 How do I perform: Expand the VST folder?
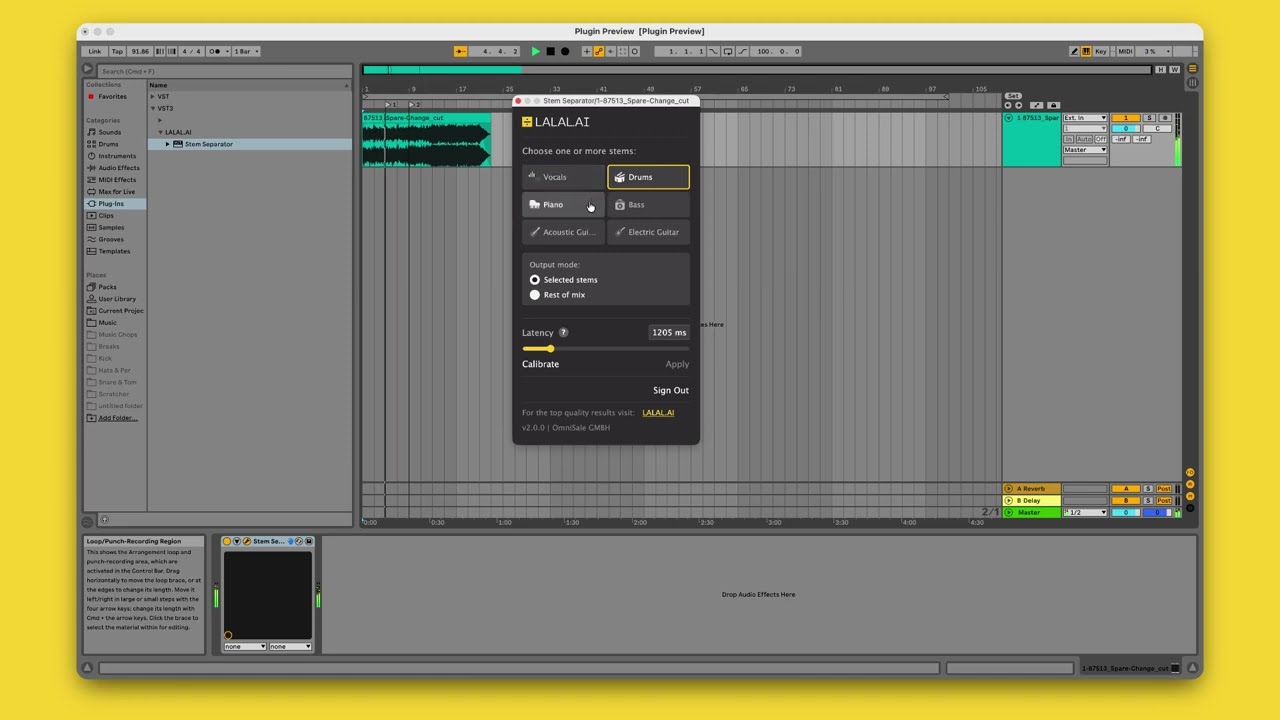pyautogui.click(x=153, y=97)
